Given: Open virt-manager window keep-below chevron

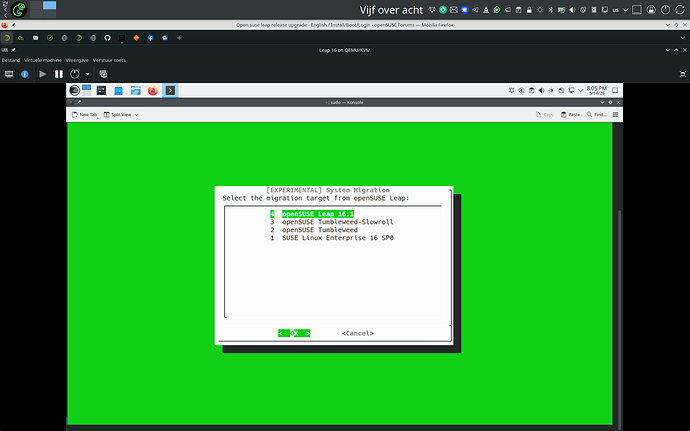Looking at the screenshot, I should point(668,50).
